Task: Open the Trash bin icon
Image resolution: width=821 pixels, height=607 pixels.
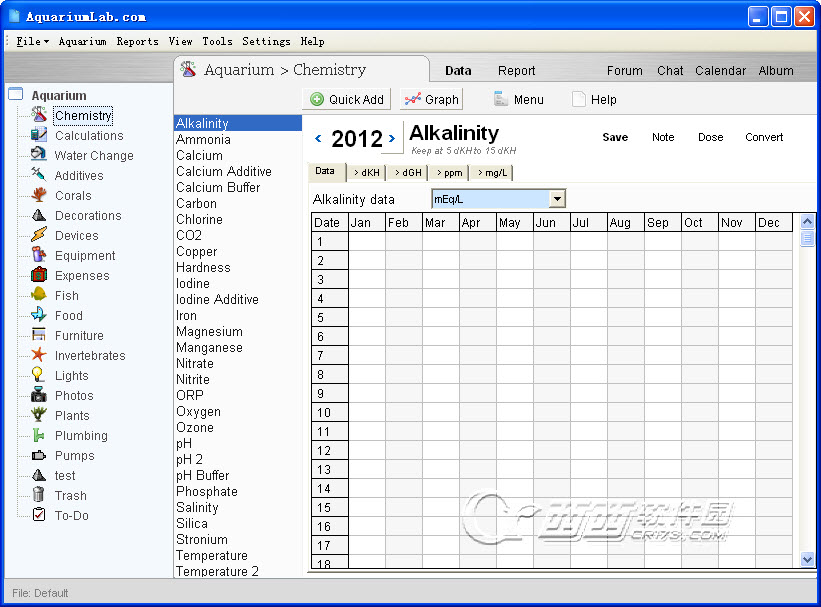Action: tap(39, 495)
